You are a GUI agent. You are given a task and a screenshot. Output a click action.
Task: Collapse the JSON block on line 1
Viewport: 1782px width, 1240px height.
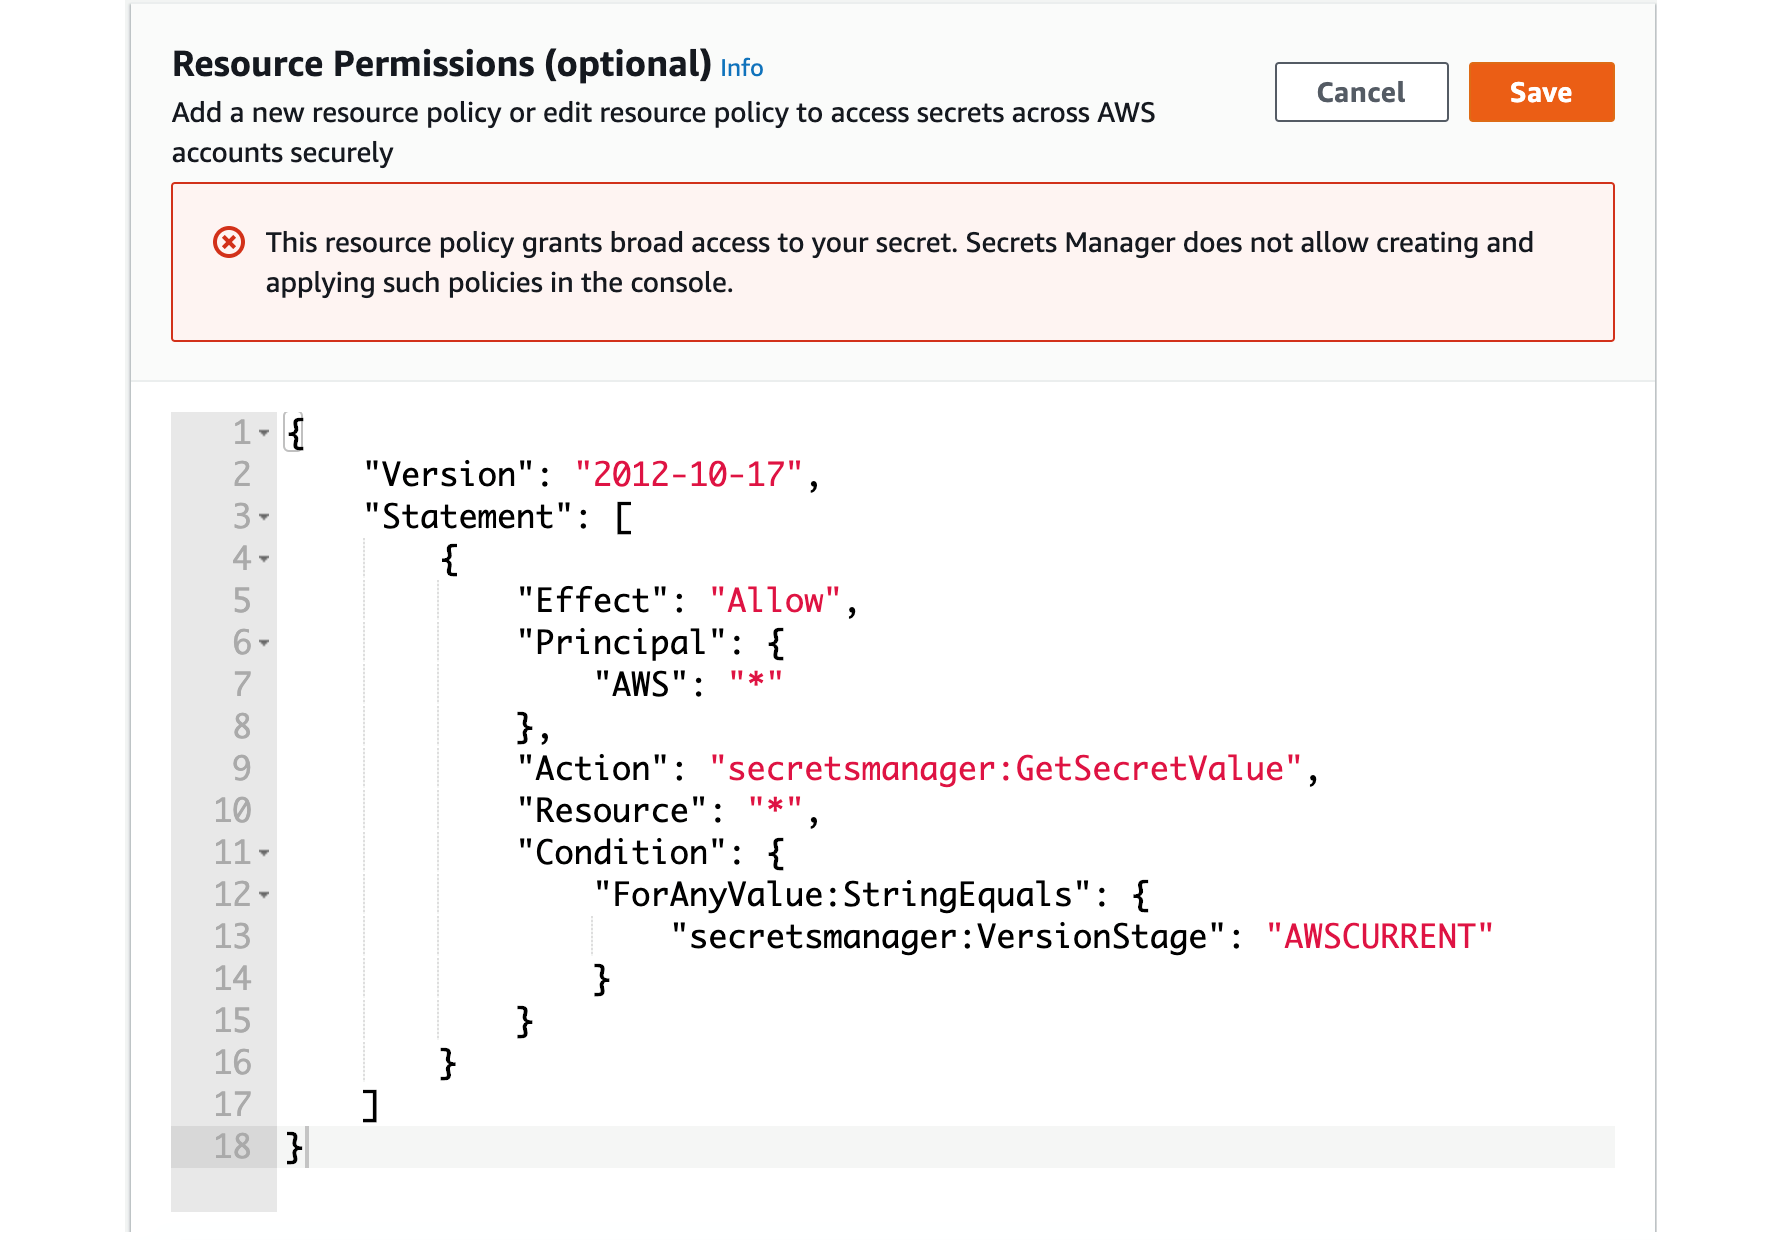[x=263, y=432]
